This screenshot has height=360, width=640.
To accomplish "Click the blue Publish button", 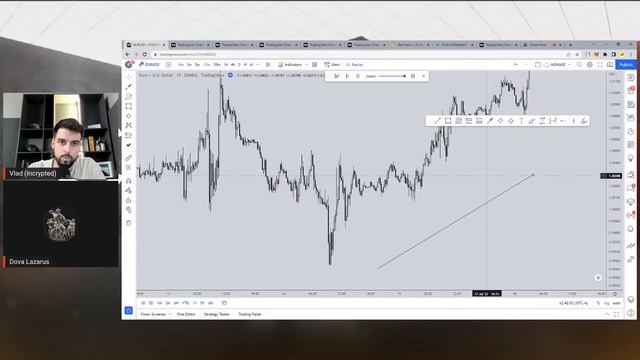I will tap(625, 64).
